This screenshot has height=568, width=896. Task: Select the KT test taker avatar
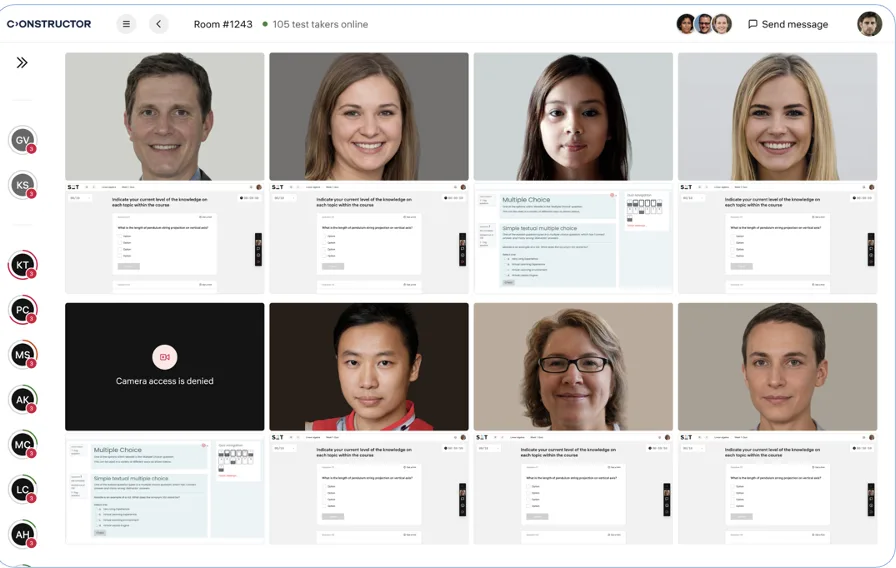pos(23,265)
